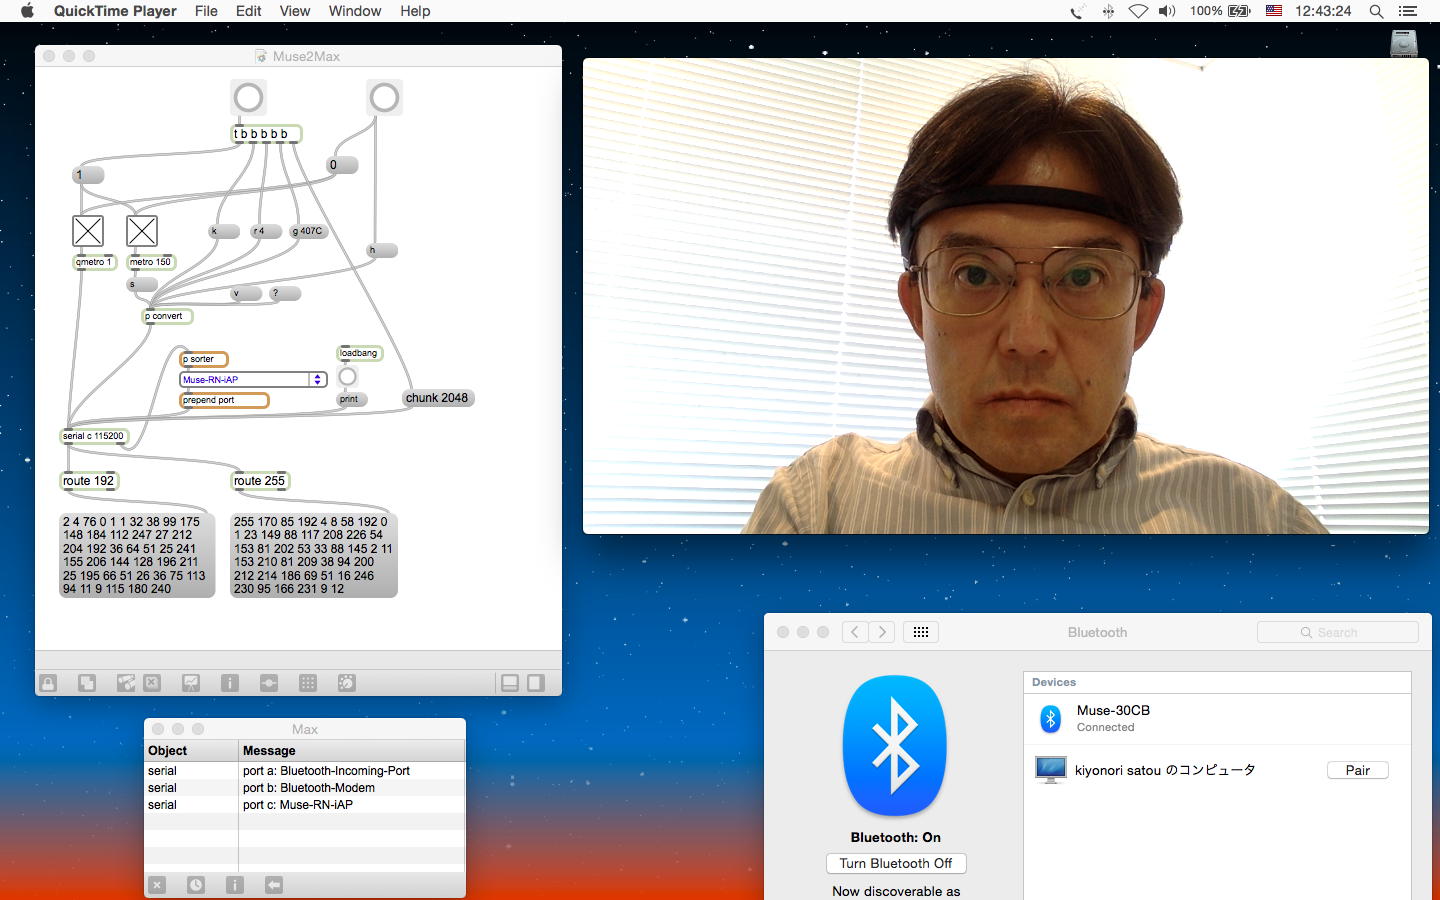Click the dial icon in Muse2Max toolbar
The image size is (1440, 900).
click(x=346, y=683)
